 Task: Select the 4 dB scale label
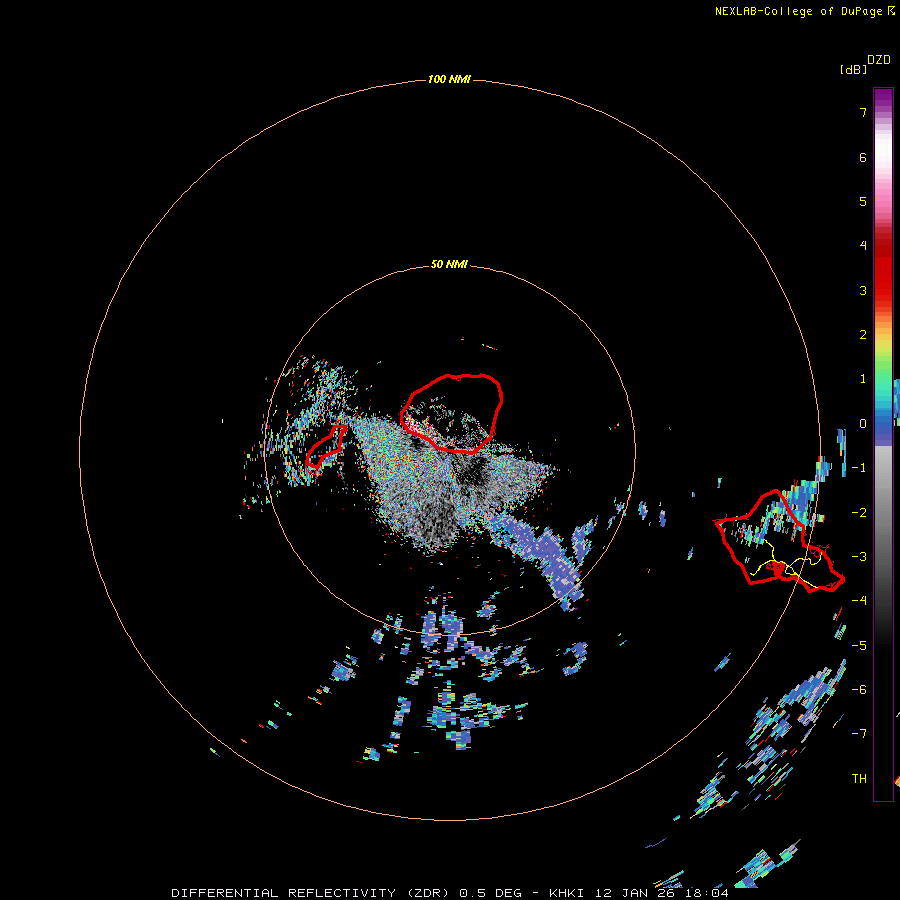point(863,246)
